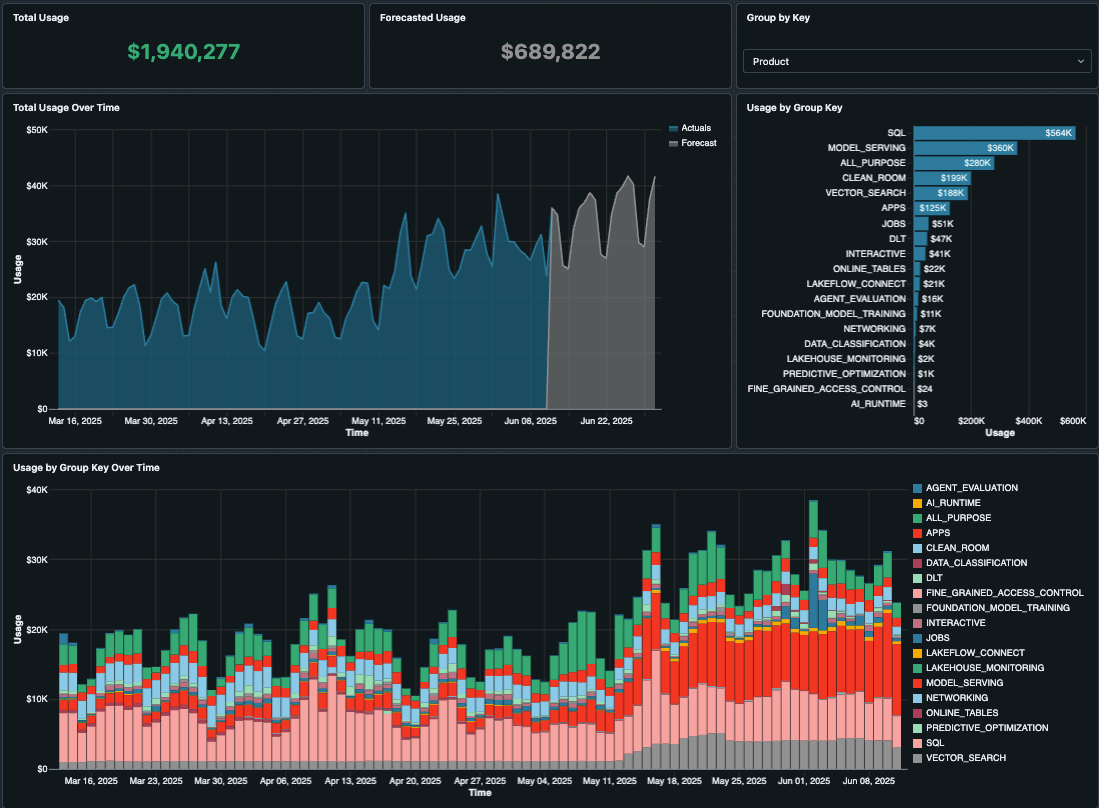1099x808 pixels.
Task: Toggle the Forecast series in the legend
Action: point(698,143)
